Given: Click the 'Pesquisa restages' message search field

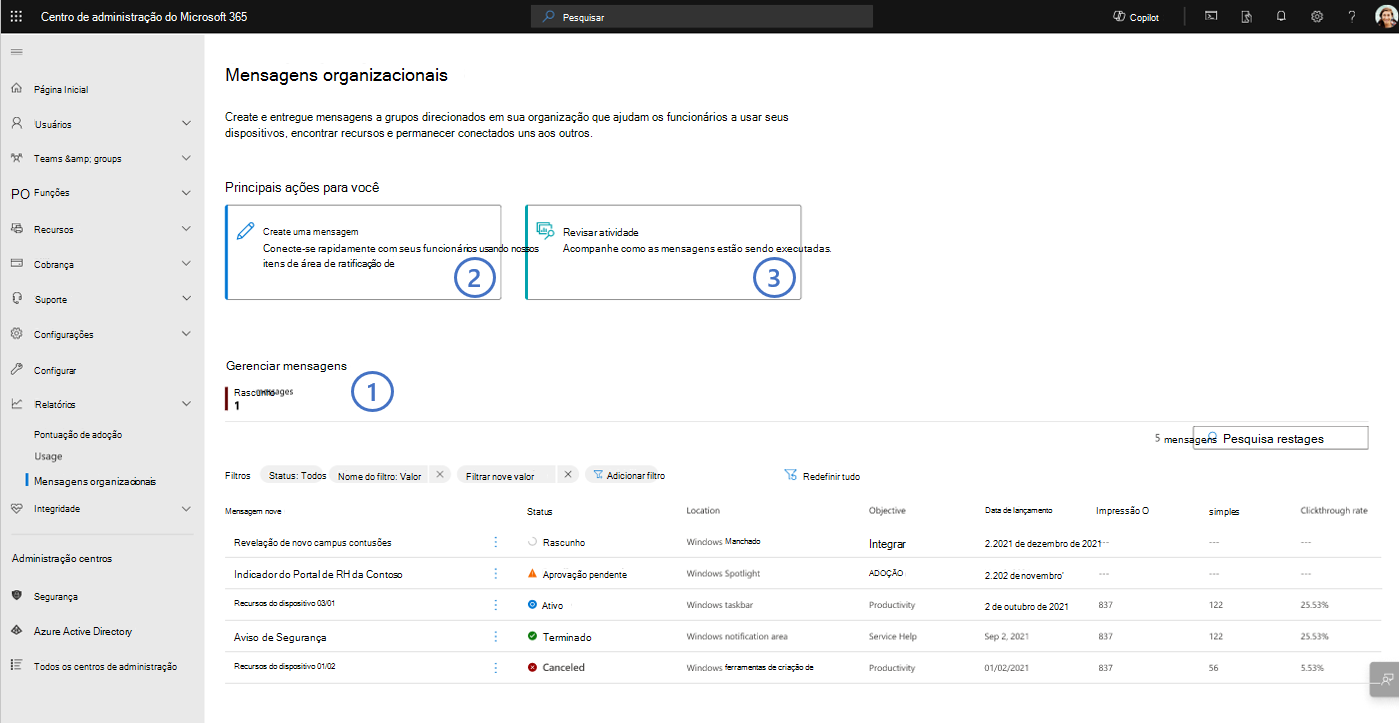Looking at the screenshot, I should 1280,438.
